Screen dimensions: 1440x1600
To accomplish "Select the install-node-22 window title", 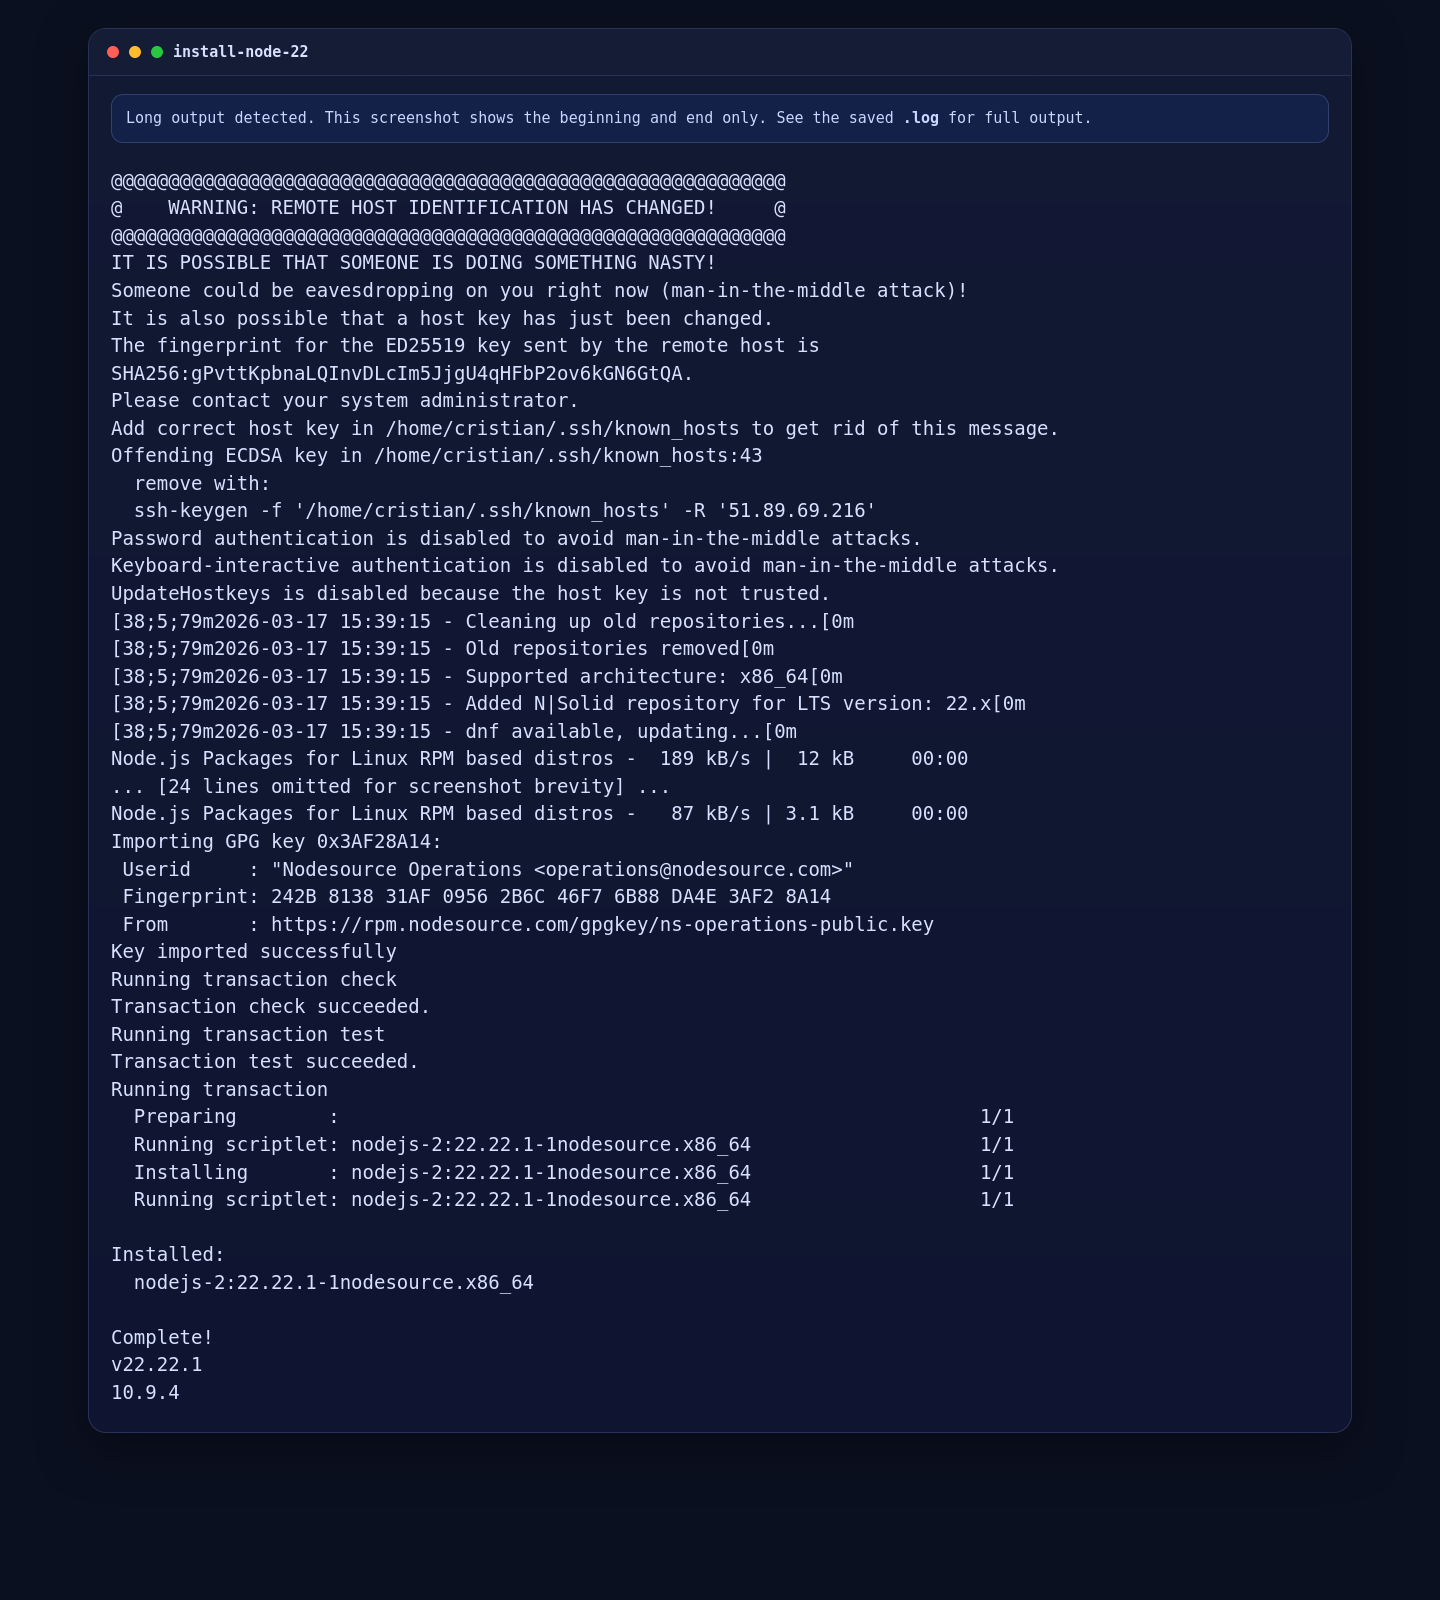I will (x=241, y=52).
